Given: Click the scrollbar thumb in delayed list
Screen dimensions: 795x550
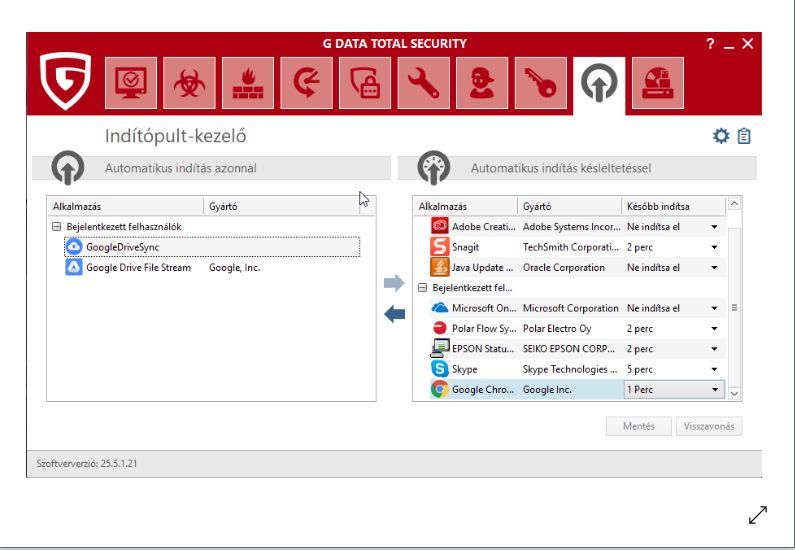Looking at the screenshot, I should (734, 307).
